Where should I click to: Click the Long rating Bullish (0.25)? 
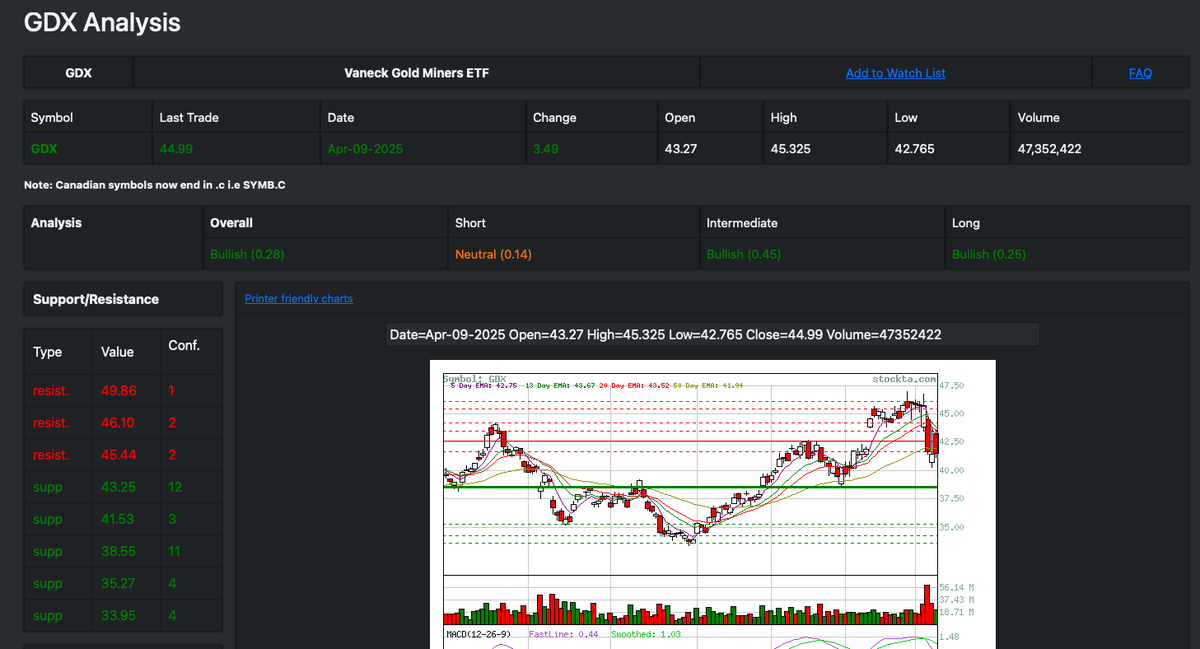tap(989, 255)
